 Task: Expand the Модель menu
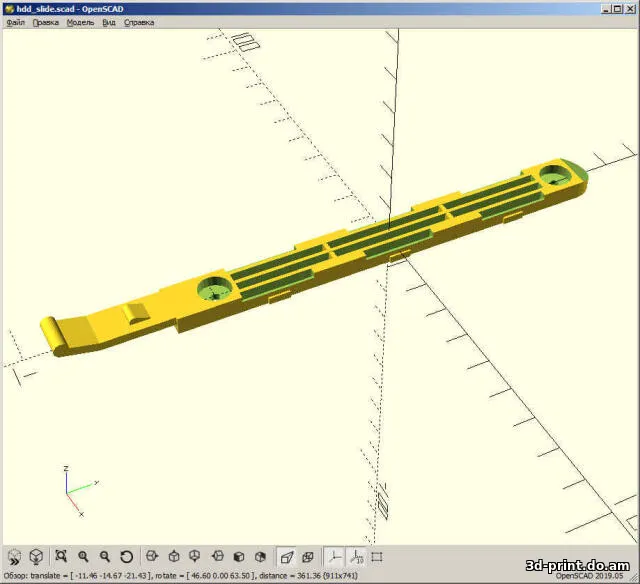[80, 22]
